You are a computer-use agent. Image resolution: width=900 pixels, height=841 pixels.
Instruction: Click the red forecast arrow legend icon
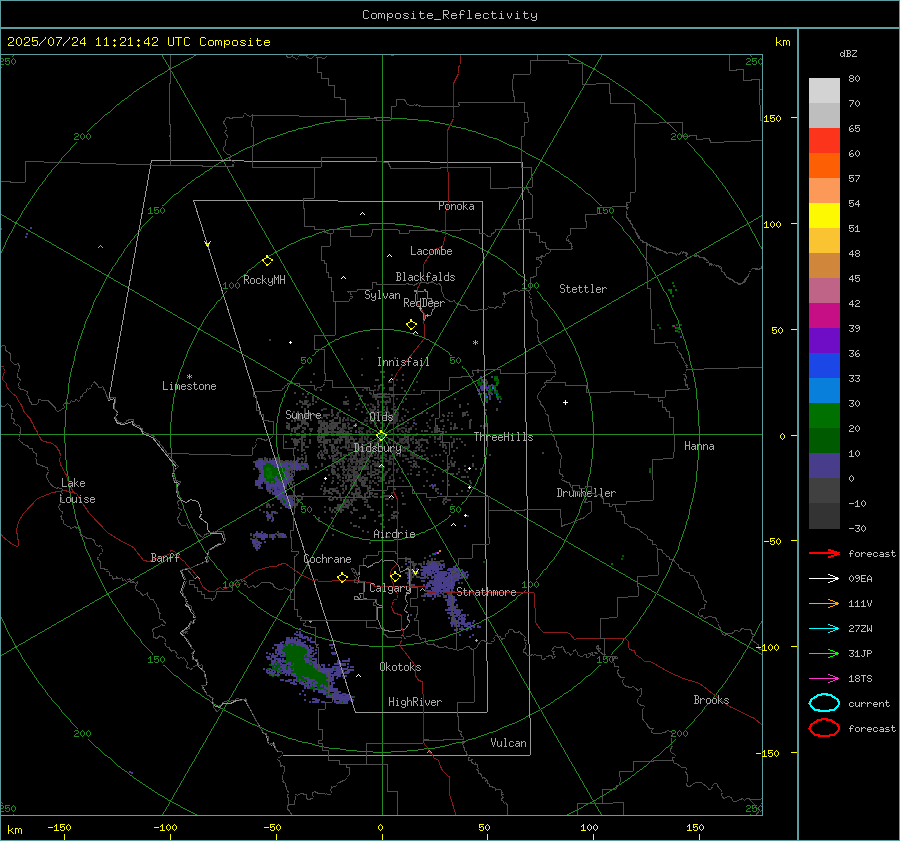coord(824,553)
